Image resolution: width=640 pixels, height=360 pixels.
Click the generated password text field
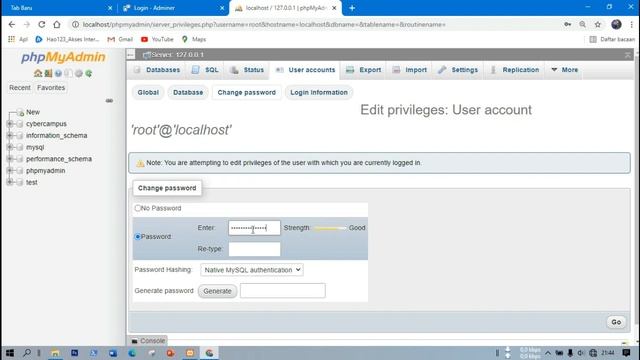[282, 291]
